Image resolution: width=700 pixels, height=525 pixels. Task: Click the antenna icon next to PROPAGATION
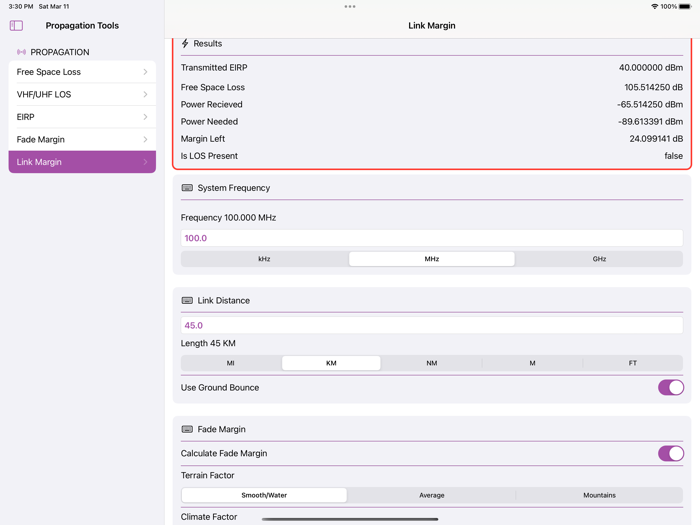pos(21,52)
